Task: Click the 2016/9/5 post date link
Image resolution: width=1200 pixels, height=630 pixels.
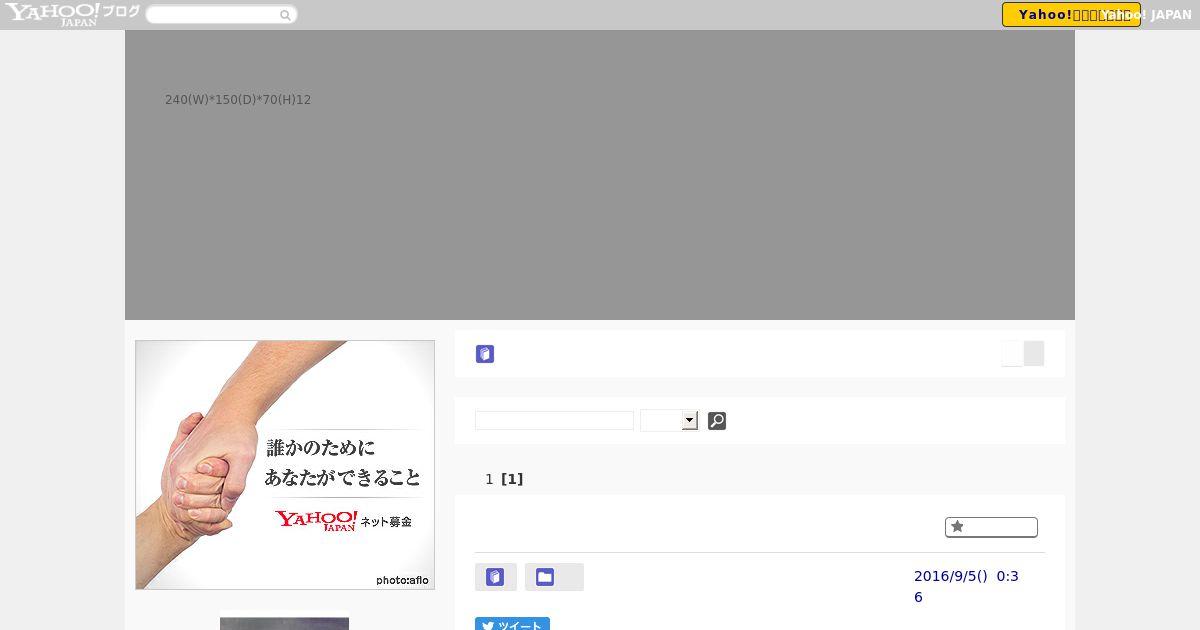Action: click(967, 586)
